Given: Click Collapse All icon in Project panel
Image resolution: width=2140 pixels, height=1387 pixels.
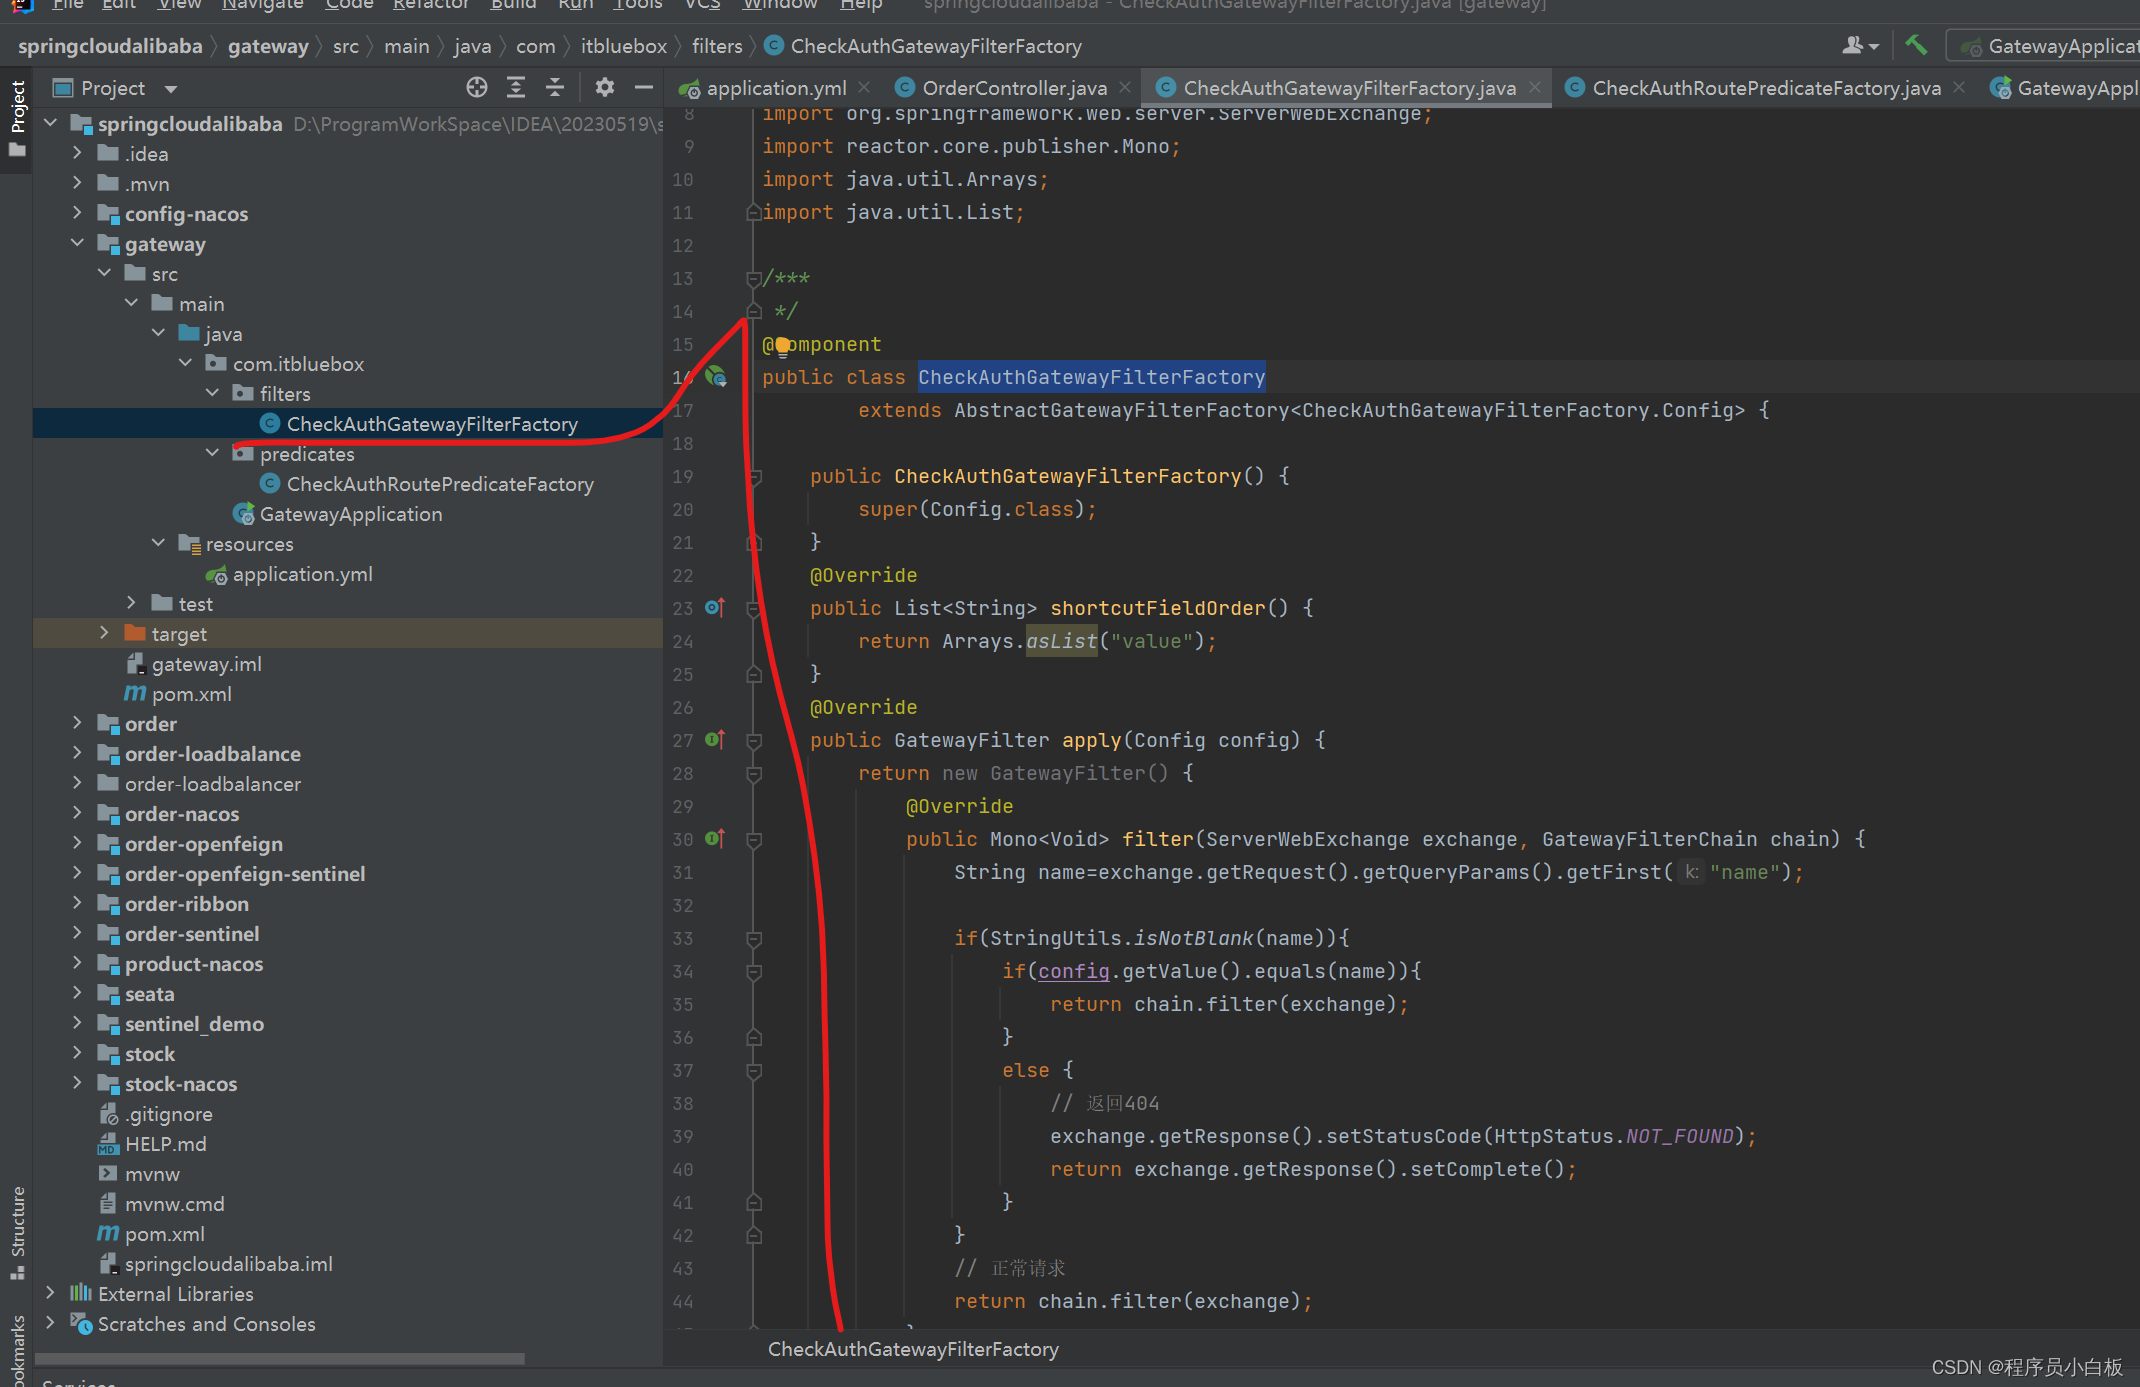Looking at the screenshot, I should pos(555,88).
